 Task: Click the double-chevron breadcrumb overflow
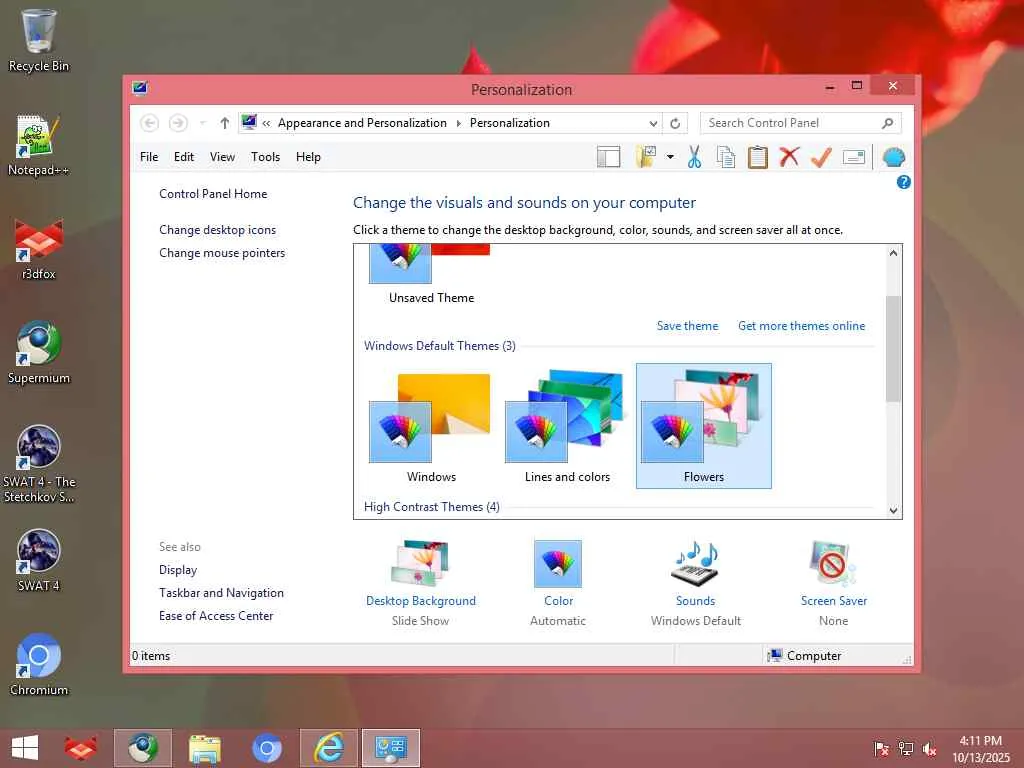point(266,123)
